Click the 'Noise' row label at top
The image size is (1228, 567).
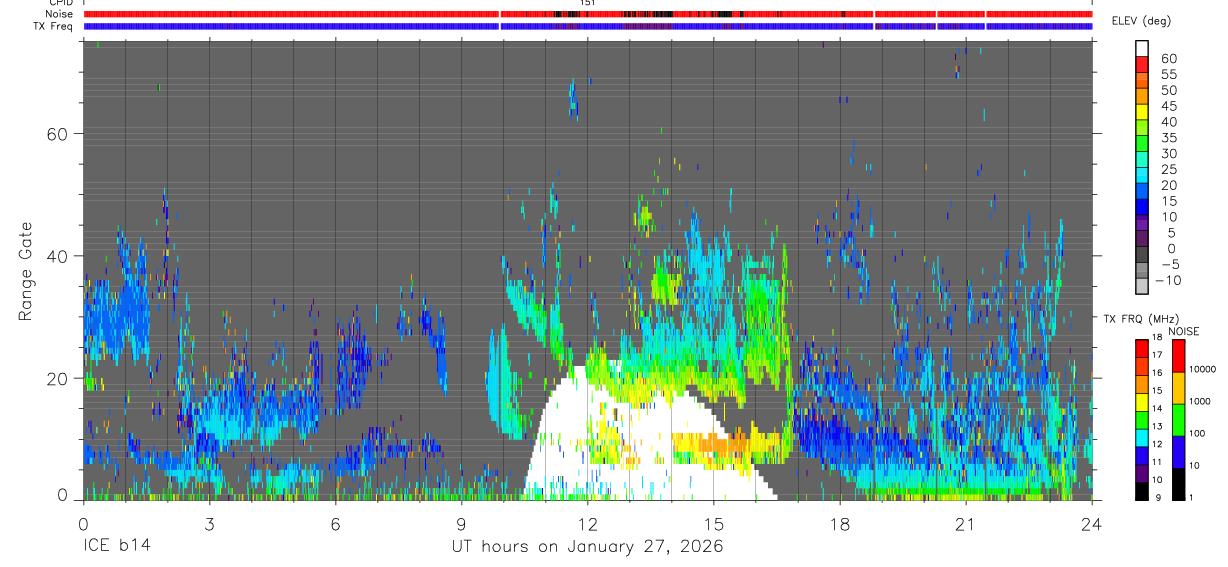coord(60,14)
